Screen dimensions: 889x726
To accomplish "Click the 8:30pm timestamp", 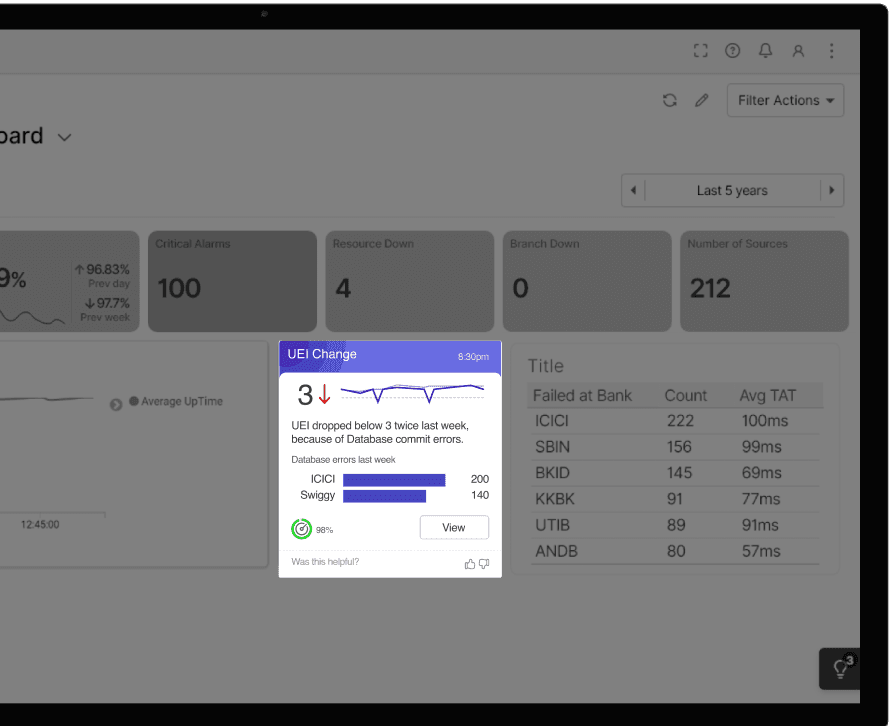I will tap(473, 356).
